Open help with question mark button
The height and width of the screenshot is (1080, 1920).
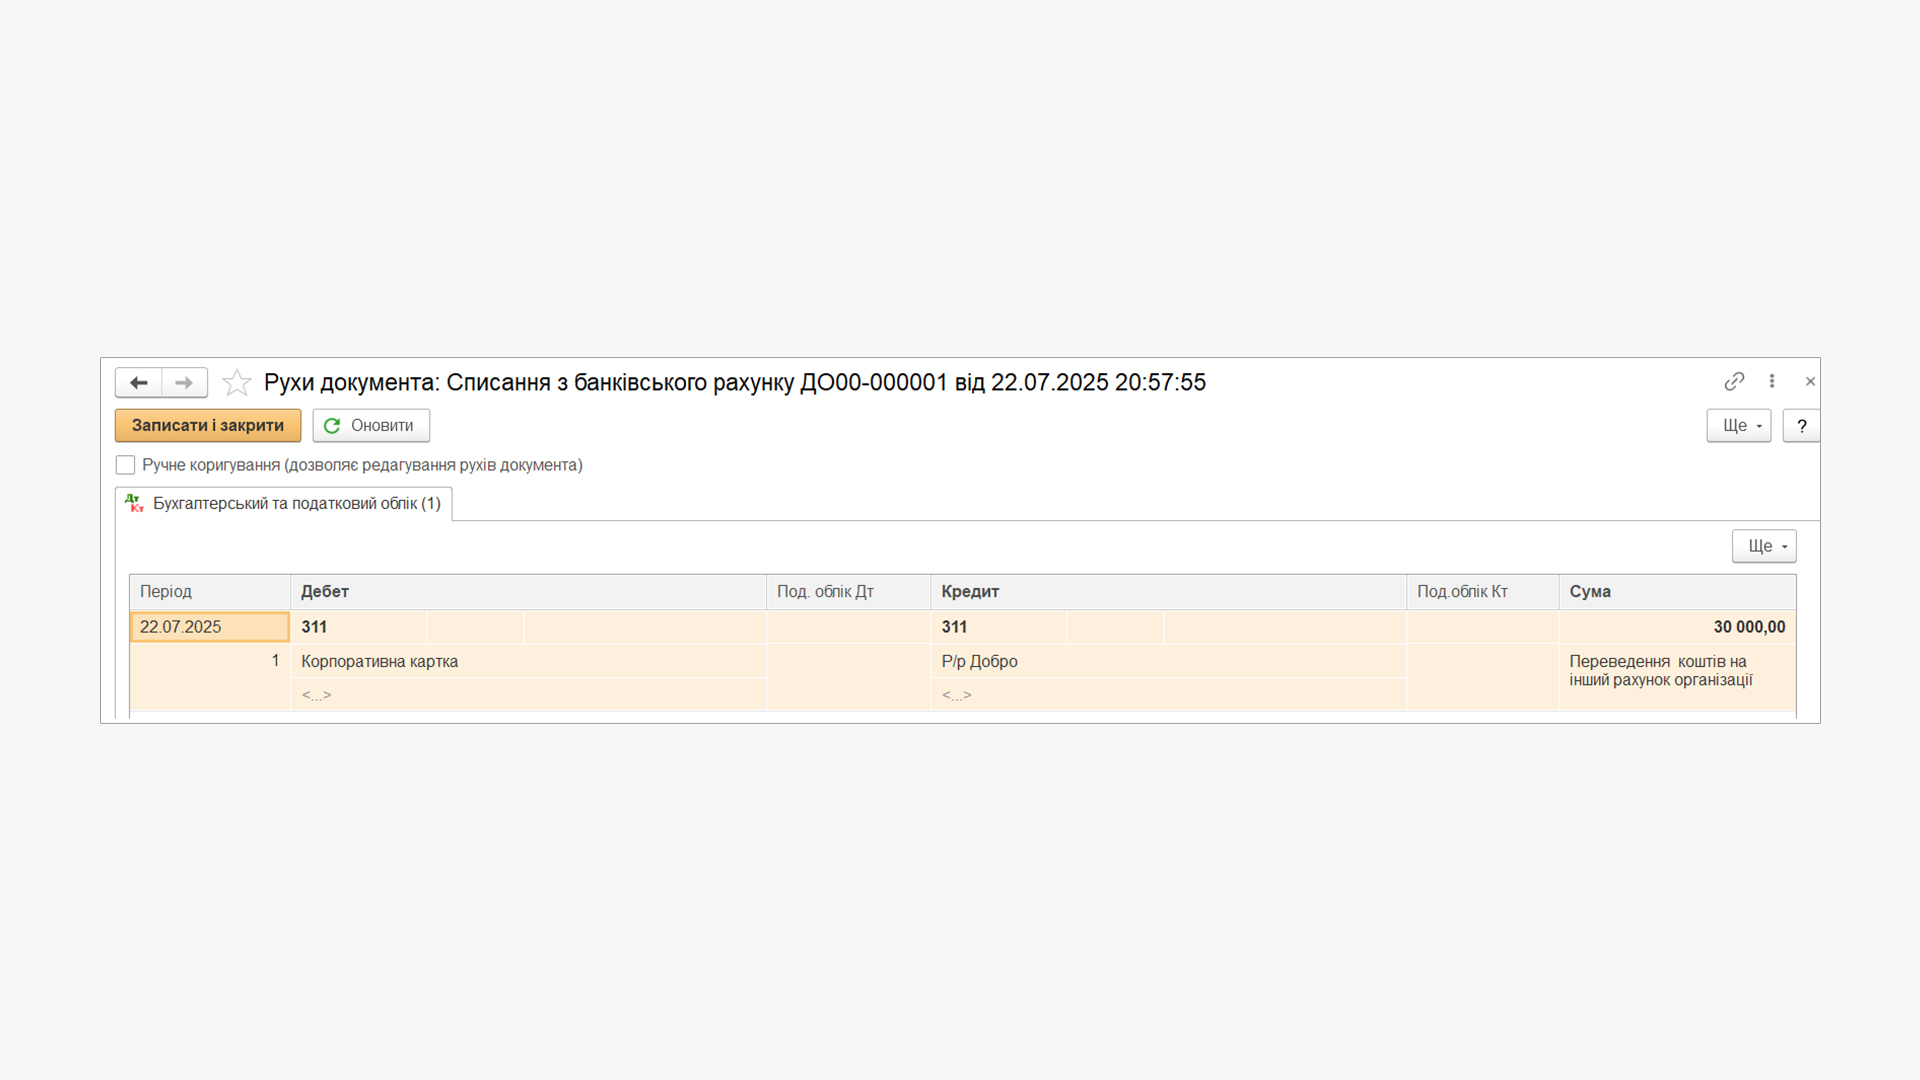pos(1801,426)
